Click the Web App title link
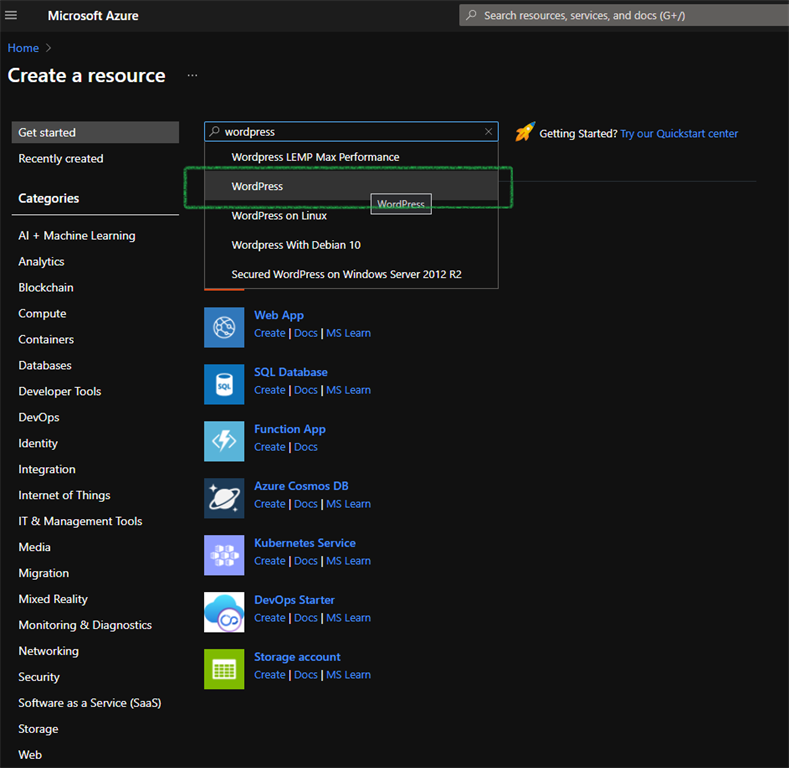The height and width of the screenshot is (768, 789). coord(279,315)
